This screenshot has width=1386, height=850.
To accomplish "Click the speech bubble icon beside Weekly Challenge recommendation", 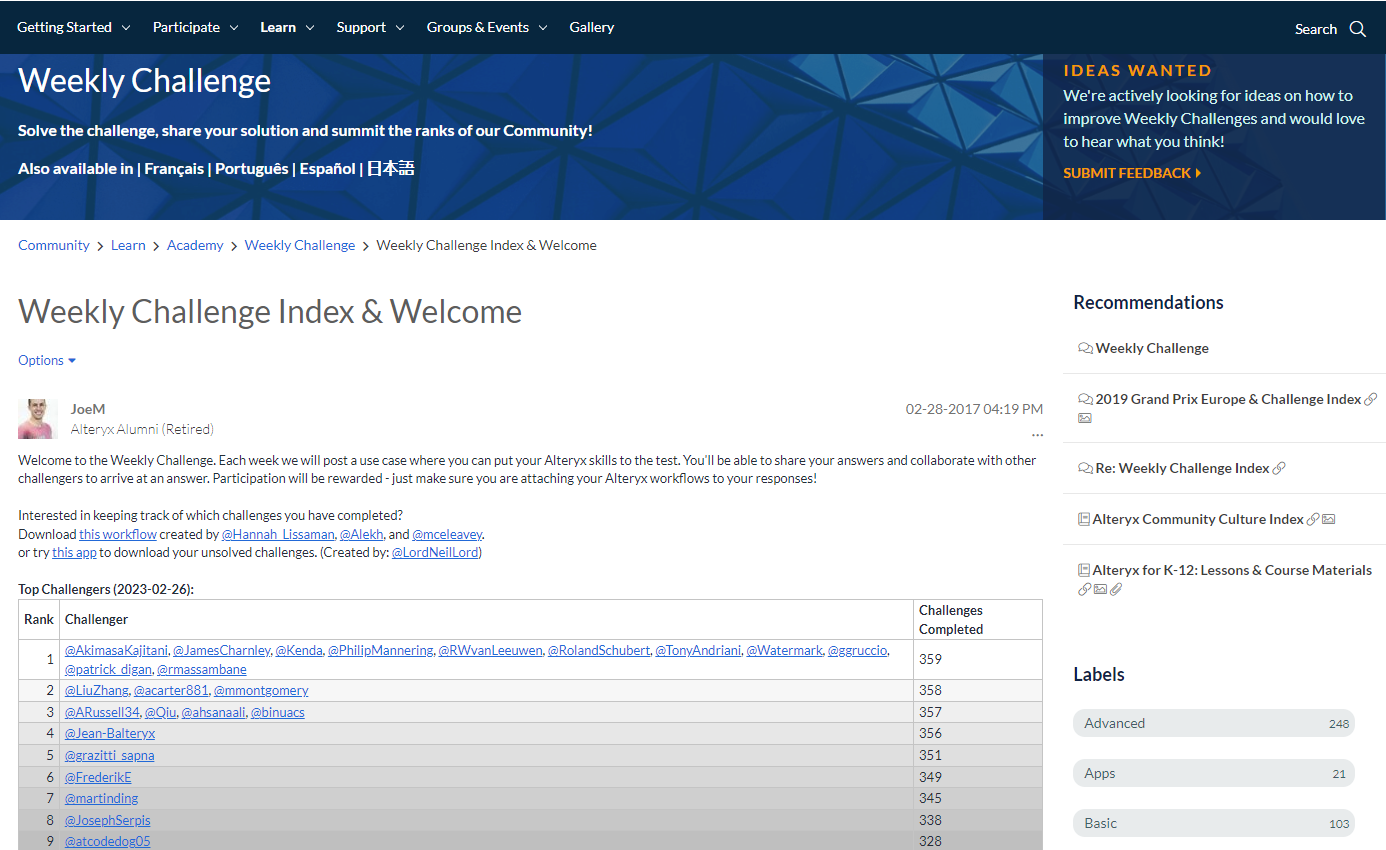I will click(1085, 348).
